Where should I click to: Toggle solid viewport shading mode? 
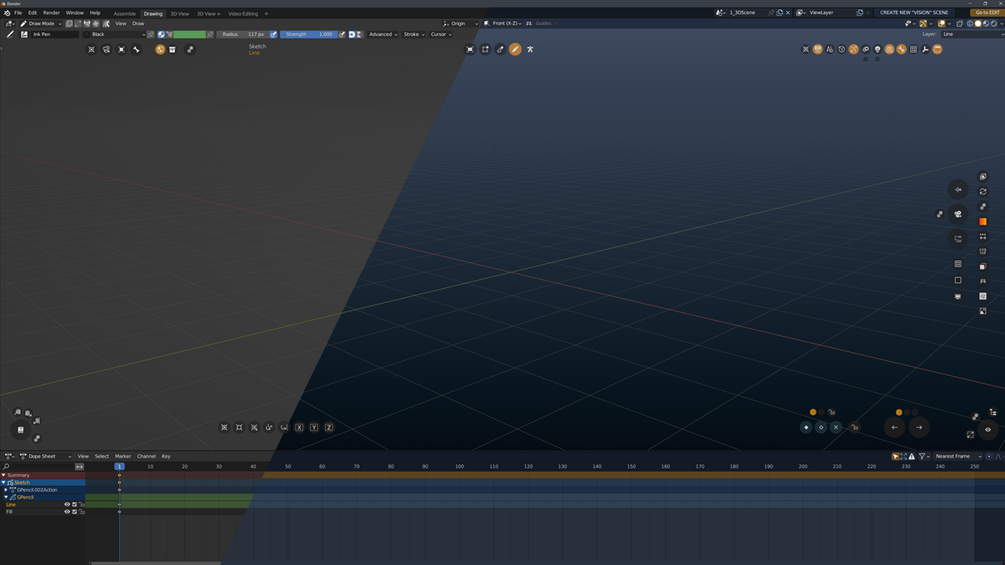tap(978, 24)
